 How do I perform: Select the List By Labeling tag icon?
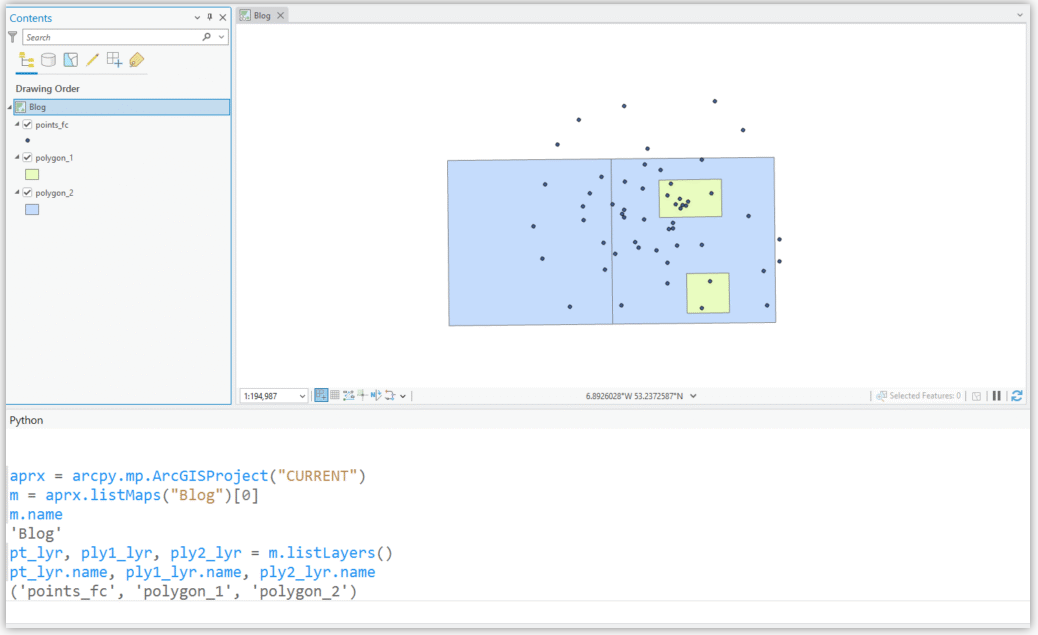136,60
